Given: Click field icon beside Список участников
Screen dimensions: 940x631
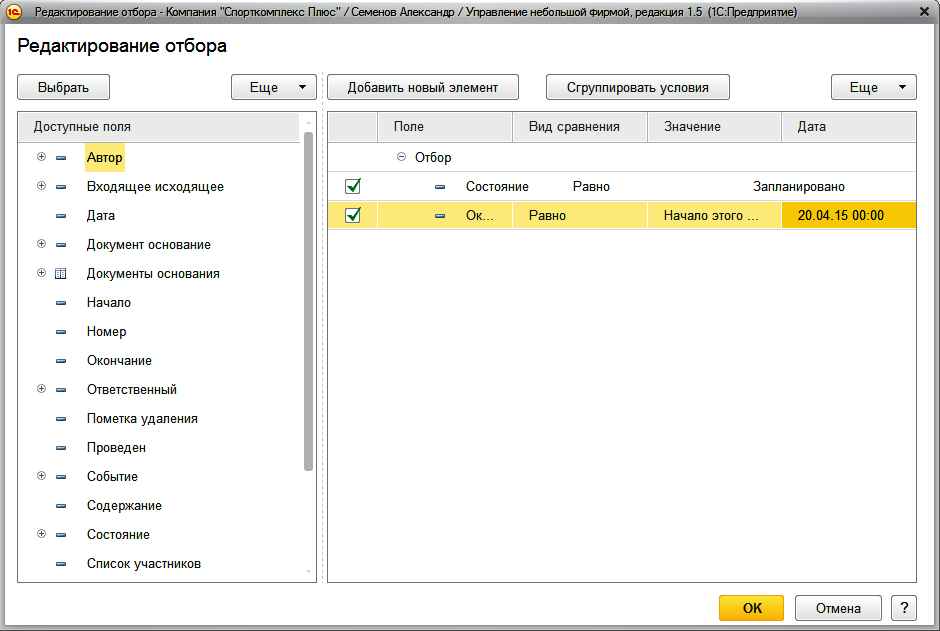Looking at the screenshot, I should click(61, 564).
